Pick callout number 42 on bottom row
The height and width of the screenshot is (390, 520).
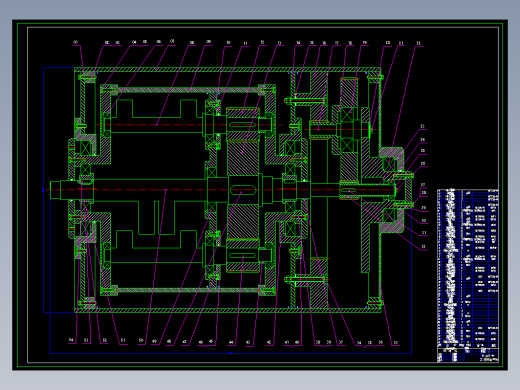pyautogui.click(x=269, y=342)
